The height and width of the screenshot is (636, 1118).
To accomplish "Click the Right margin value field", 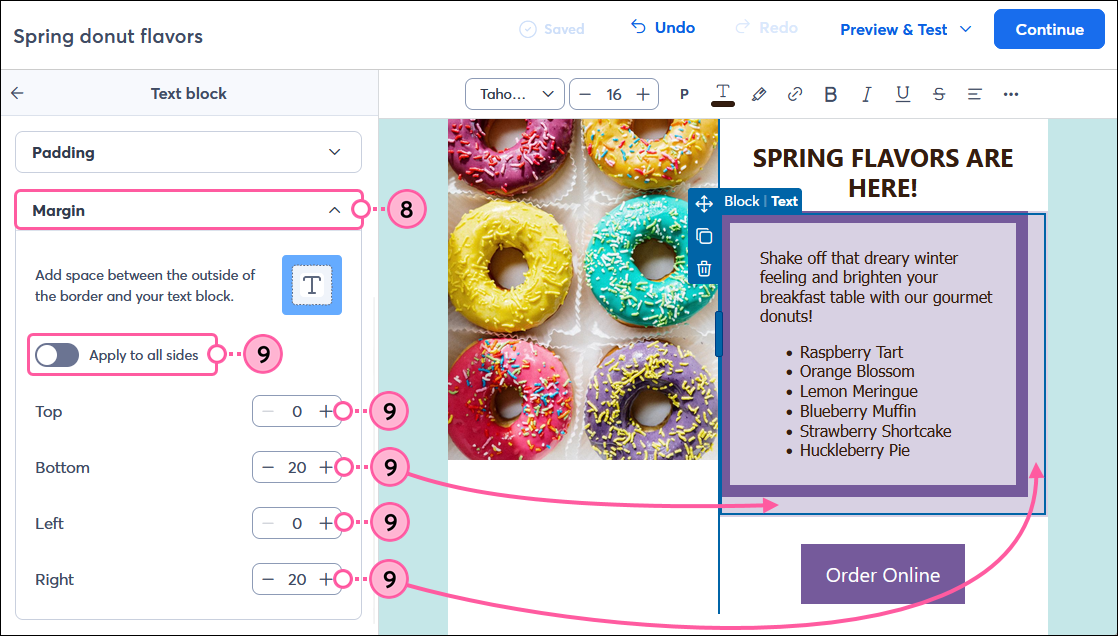I will pyautogui.click(x=297, y=580).
